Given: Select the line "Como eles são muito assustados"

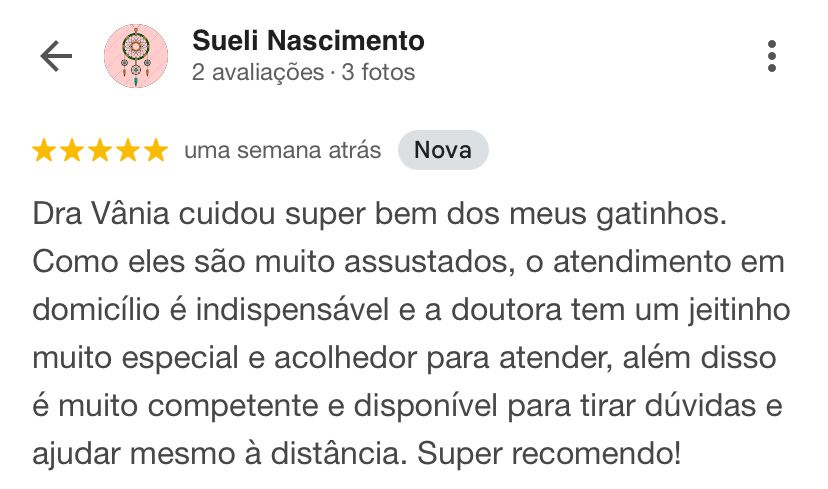Looking at the screenshot, I should click(408, 263).
